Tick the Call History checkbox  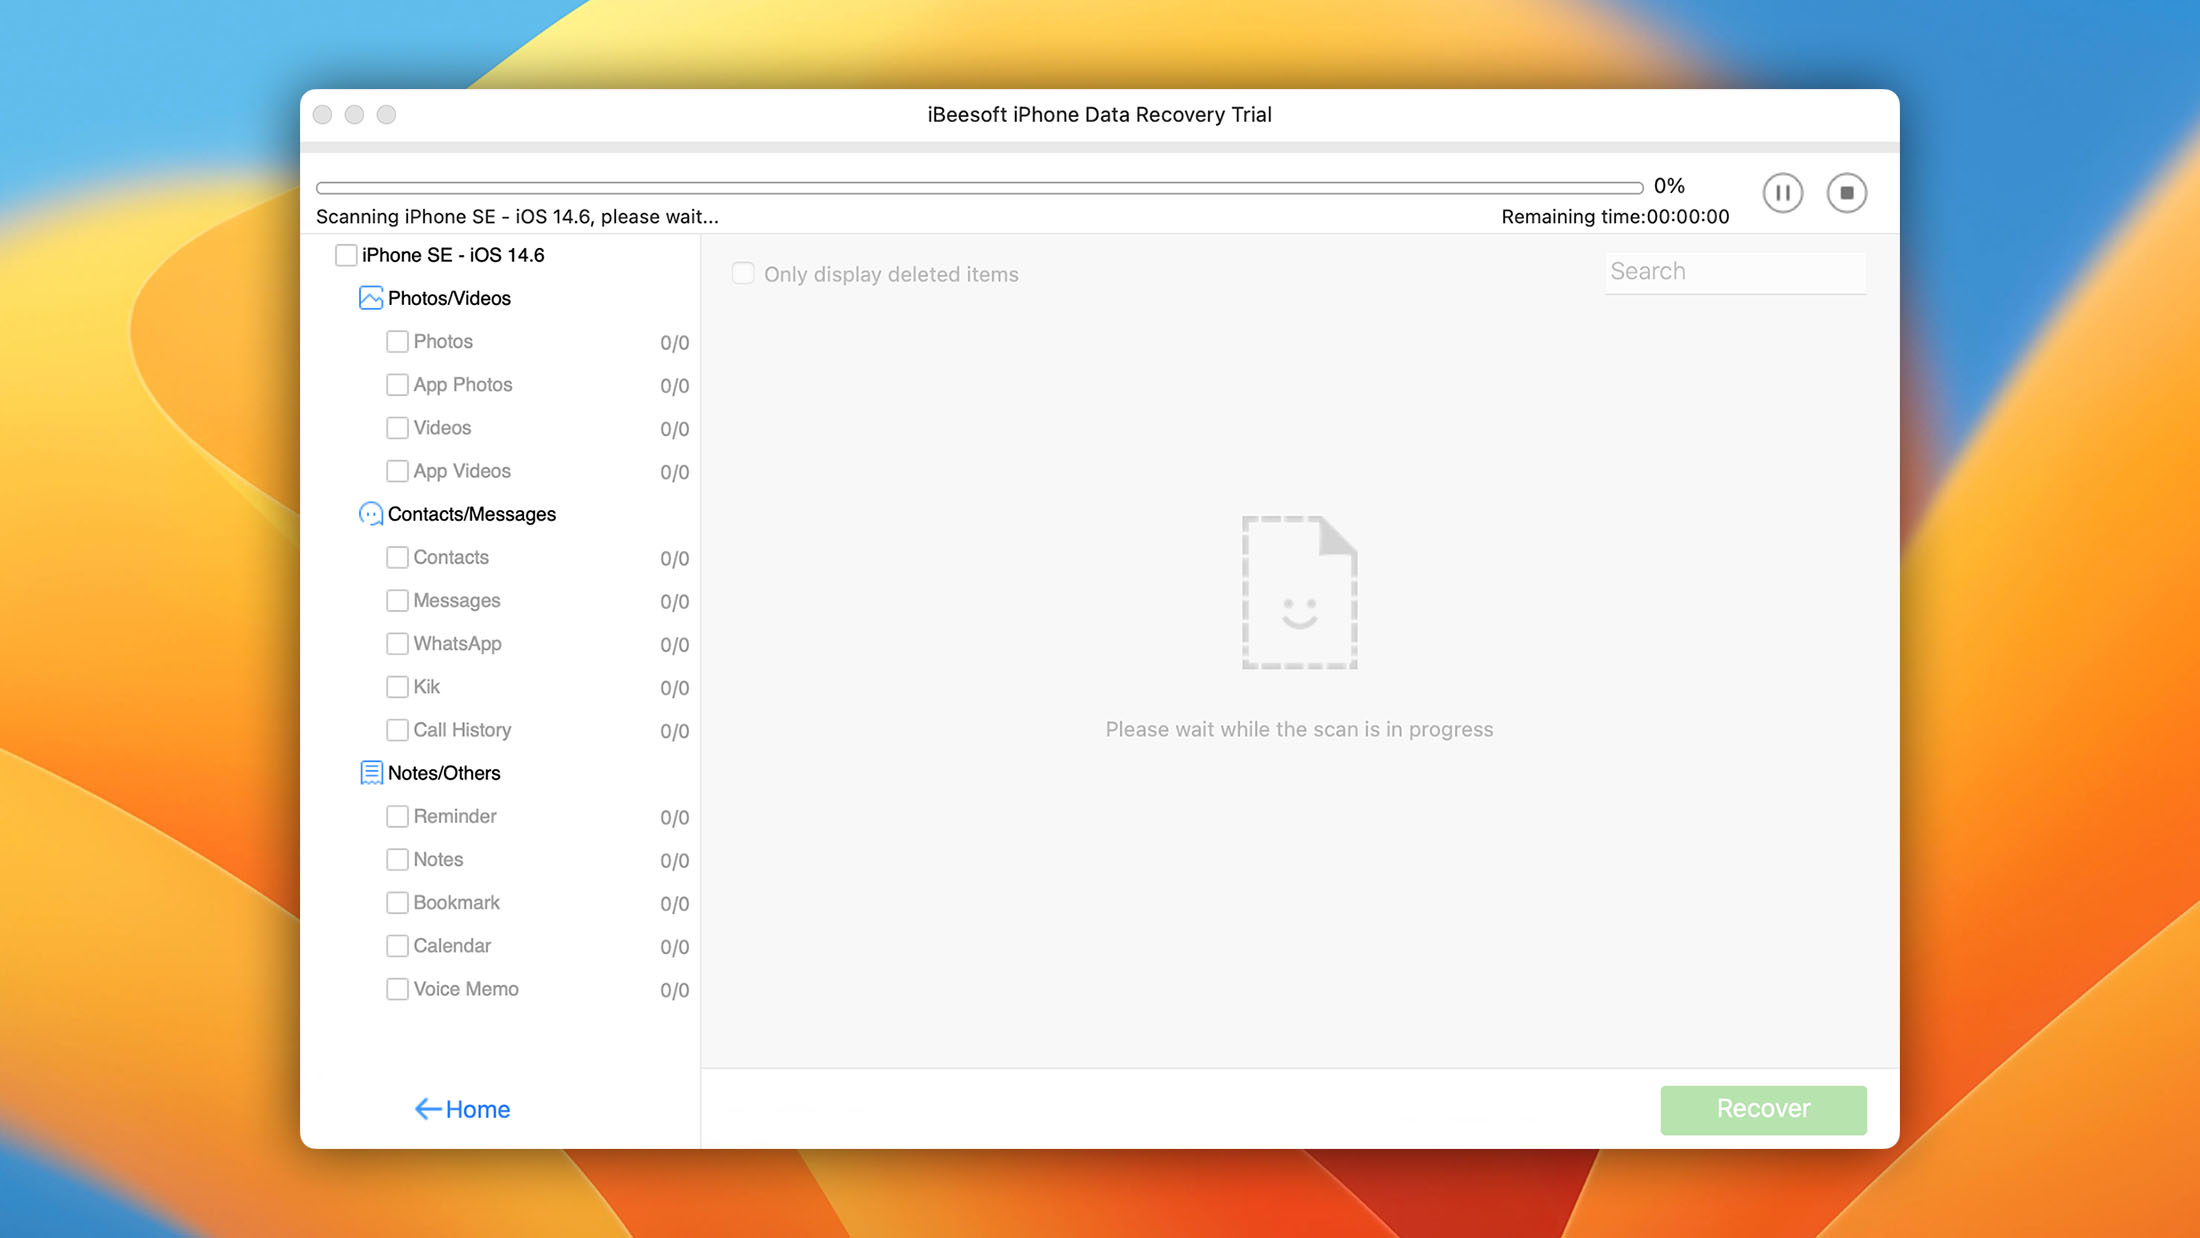pos(397,730)
